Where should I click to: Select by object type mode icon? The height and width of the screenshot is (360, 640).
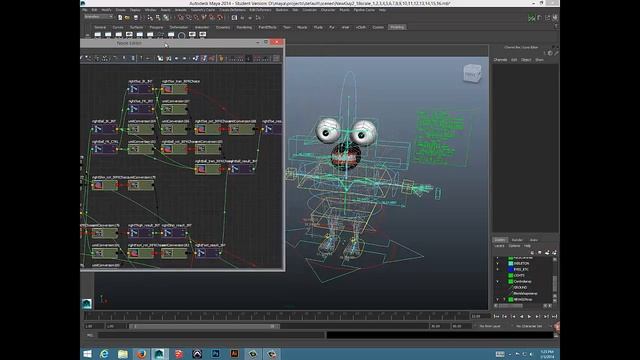click(x=158, y=18)
